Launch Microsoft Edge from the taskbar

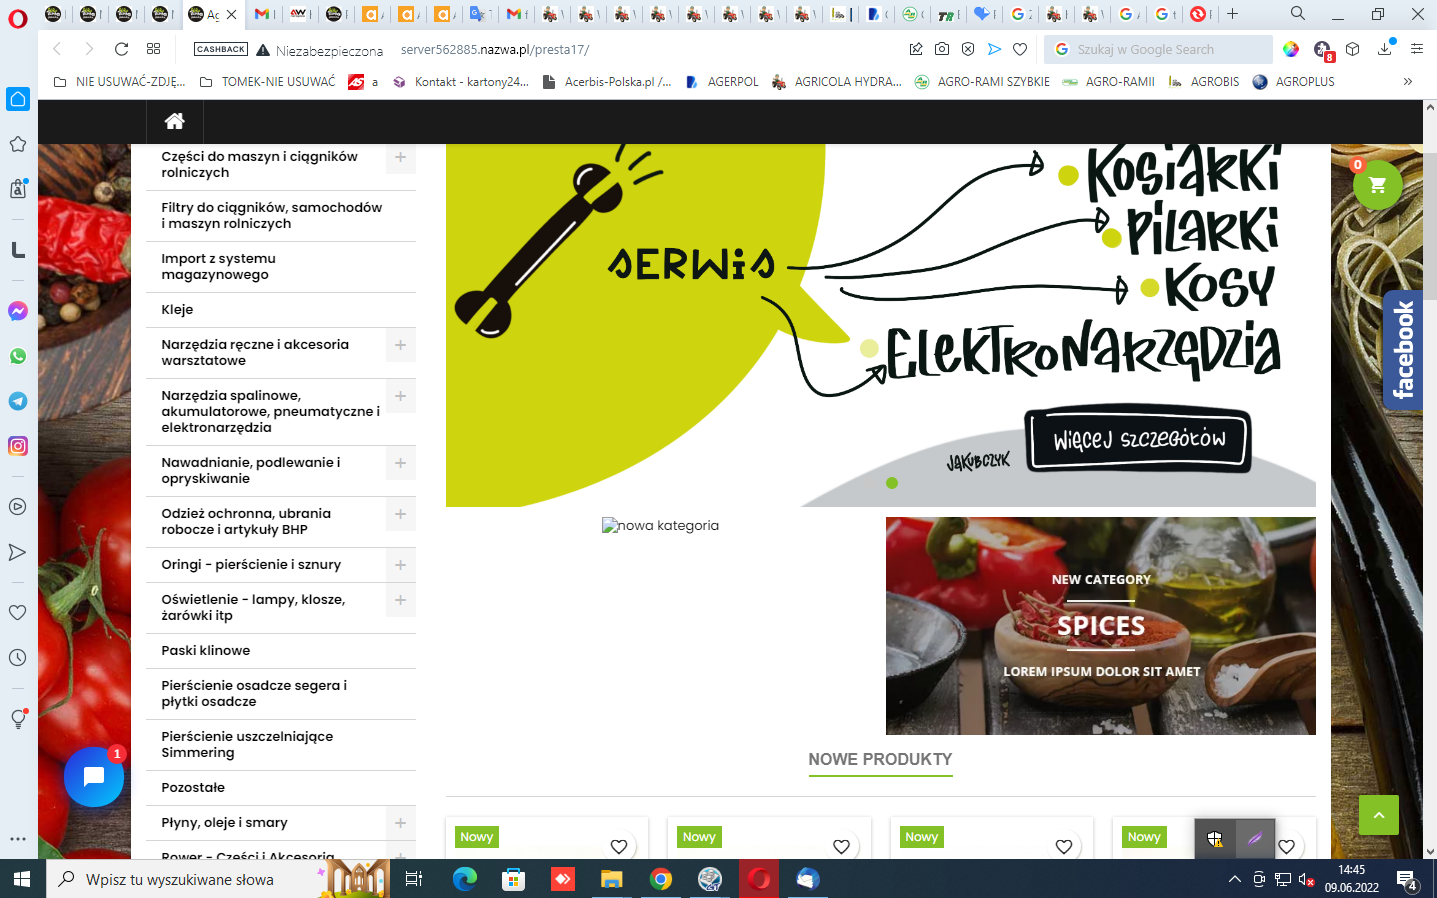click(465, 879)
